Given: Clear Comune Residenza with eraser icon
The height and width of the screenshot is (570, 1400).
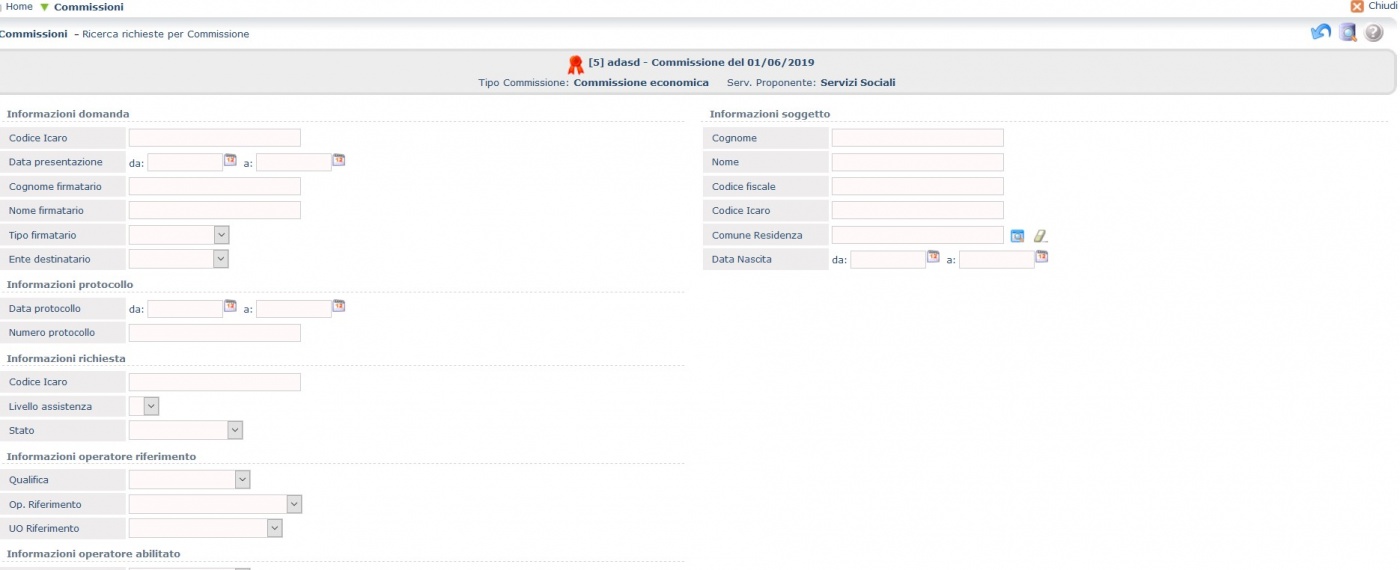Looking at the screenshot, I should tap(1040, 236).
